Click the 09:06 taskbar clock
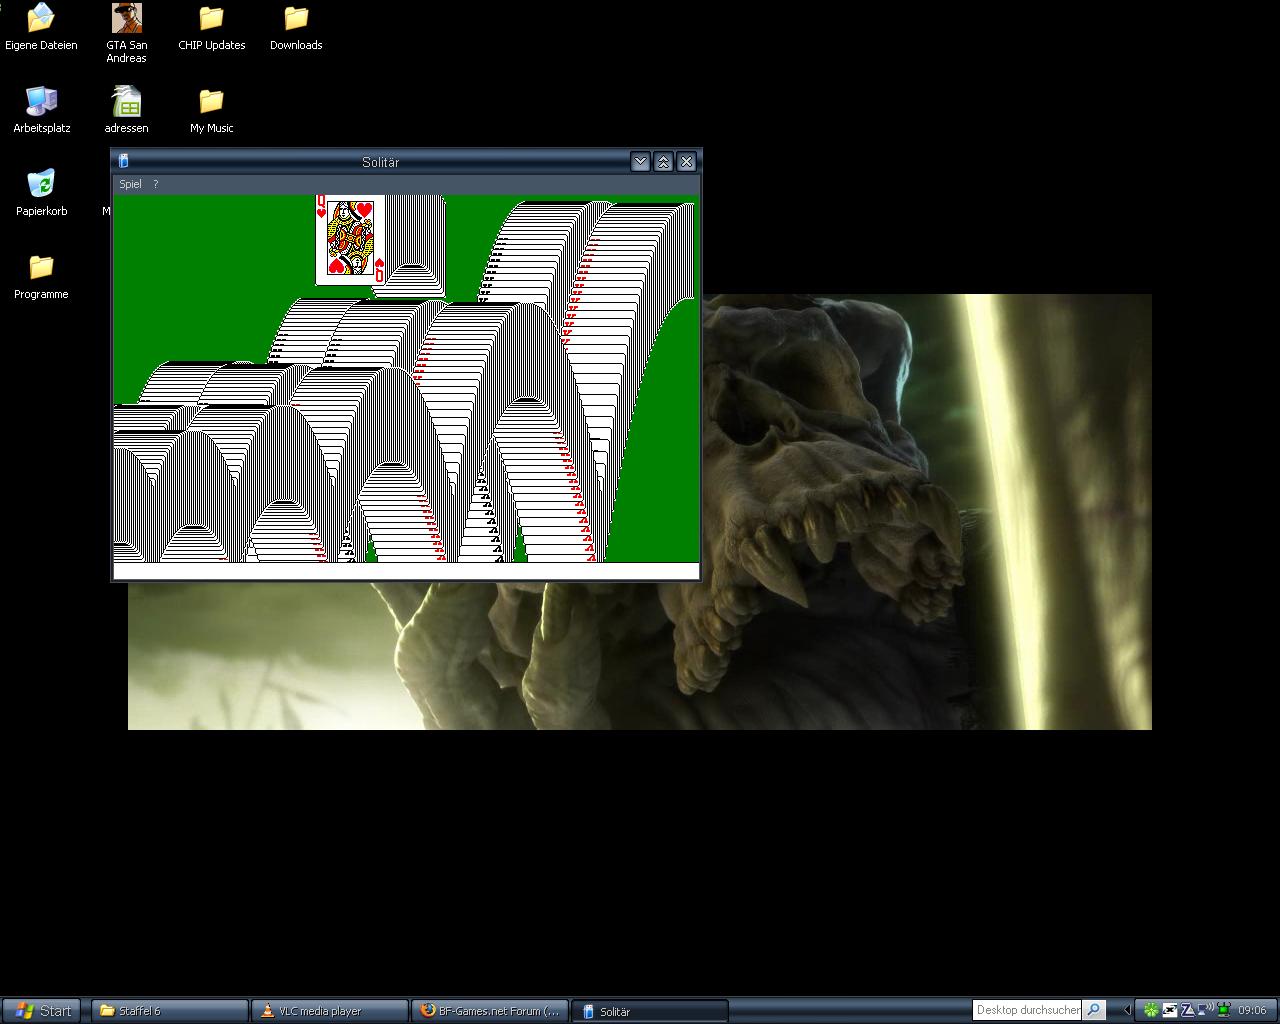This screenshot has height=1024, width=1280. tap(1252, 1010)
